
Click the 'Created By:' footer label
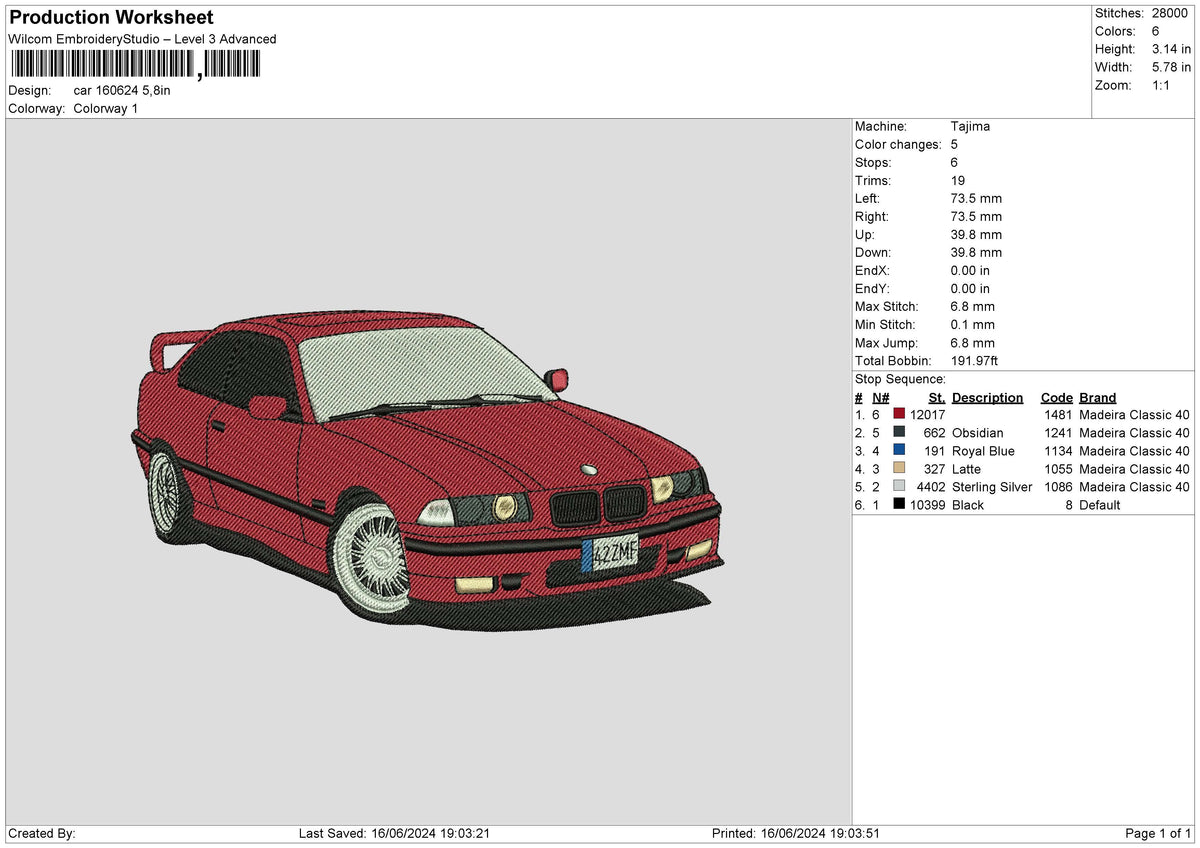(x=42, y=833)
